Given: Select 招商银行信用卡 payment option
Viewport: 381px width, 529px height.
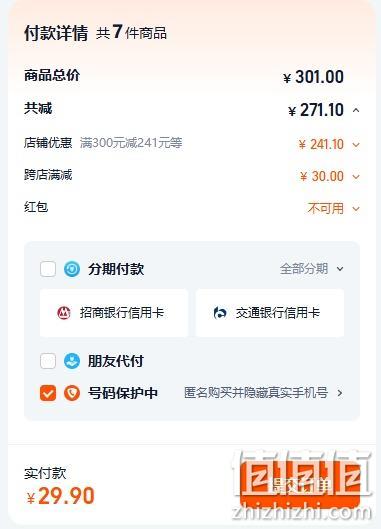Looking at the screenshot, I should (114, 313).
